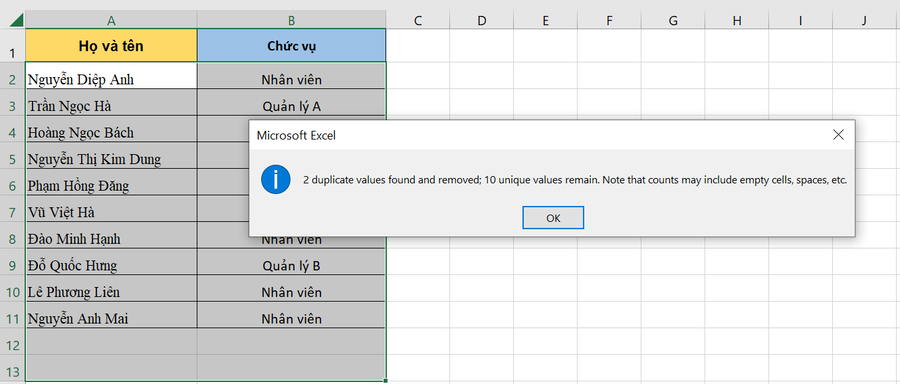The width and height of the screenshot is (900, 384).
Task: Click OK in the Microsoft Excel dialog
Action: point(553,218)
